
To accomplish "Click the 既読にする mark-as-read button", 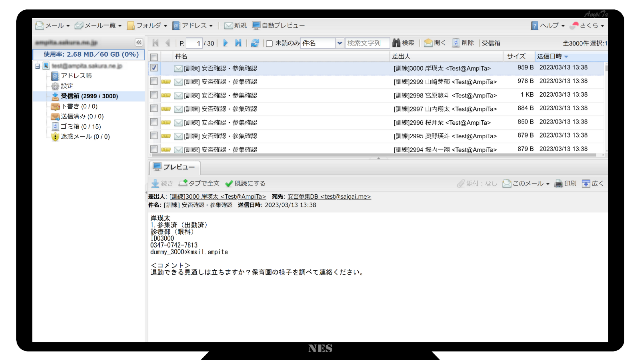I will coord(245,184).
